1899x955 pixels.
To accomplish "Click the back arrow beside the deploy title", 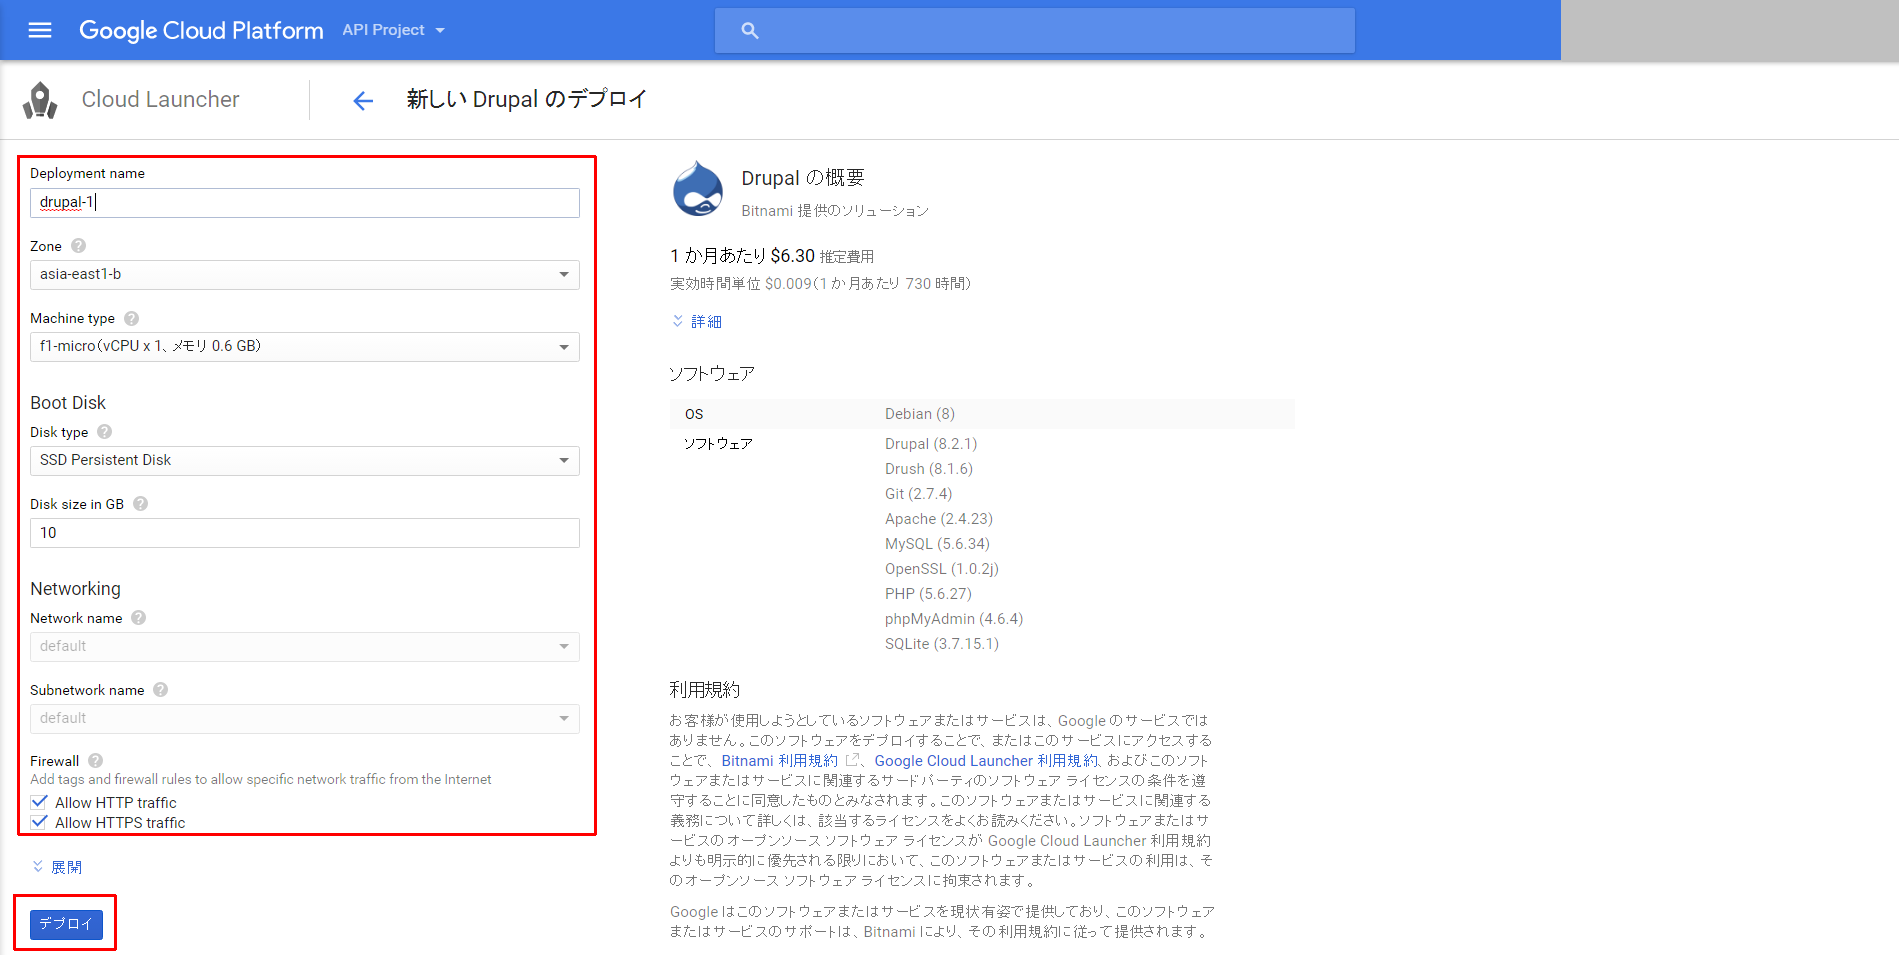I will click(362, 100).
